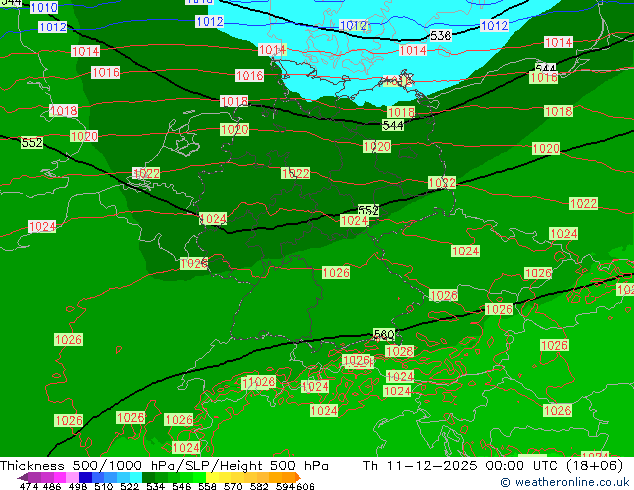This screenshot has height=490, width=634.
Task: Click the legend value 546
Action: click(x=182, y=486)
